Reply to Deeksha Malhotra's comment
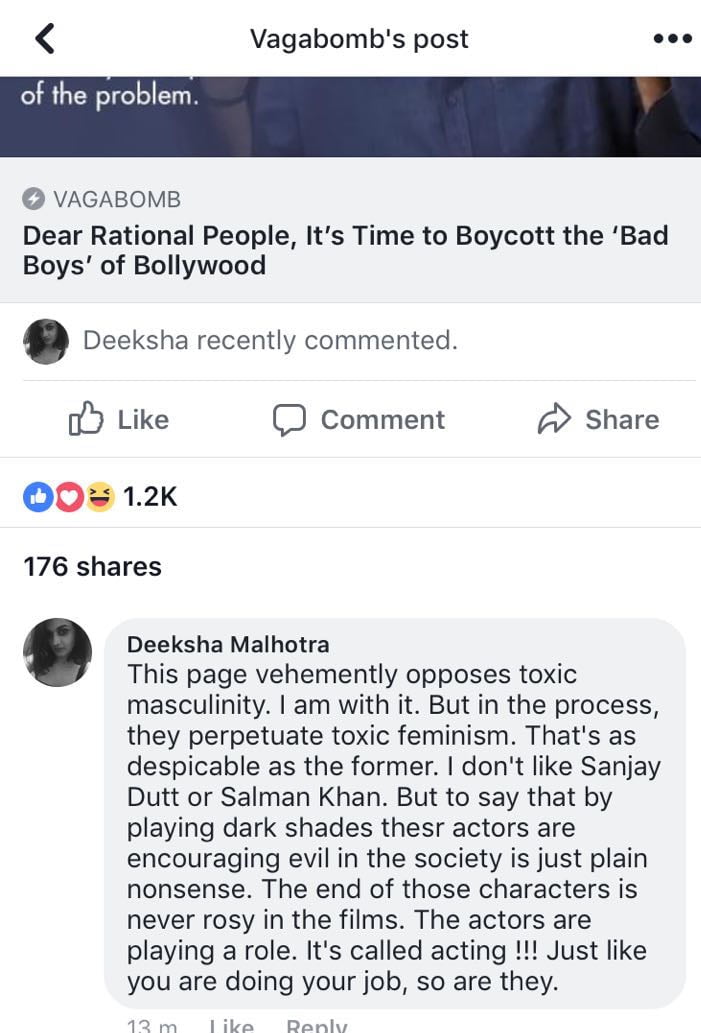 316,1026
